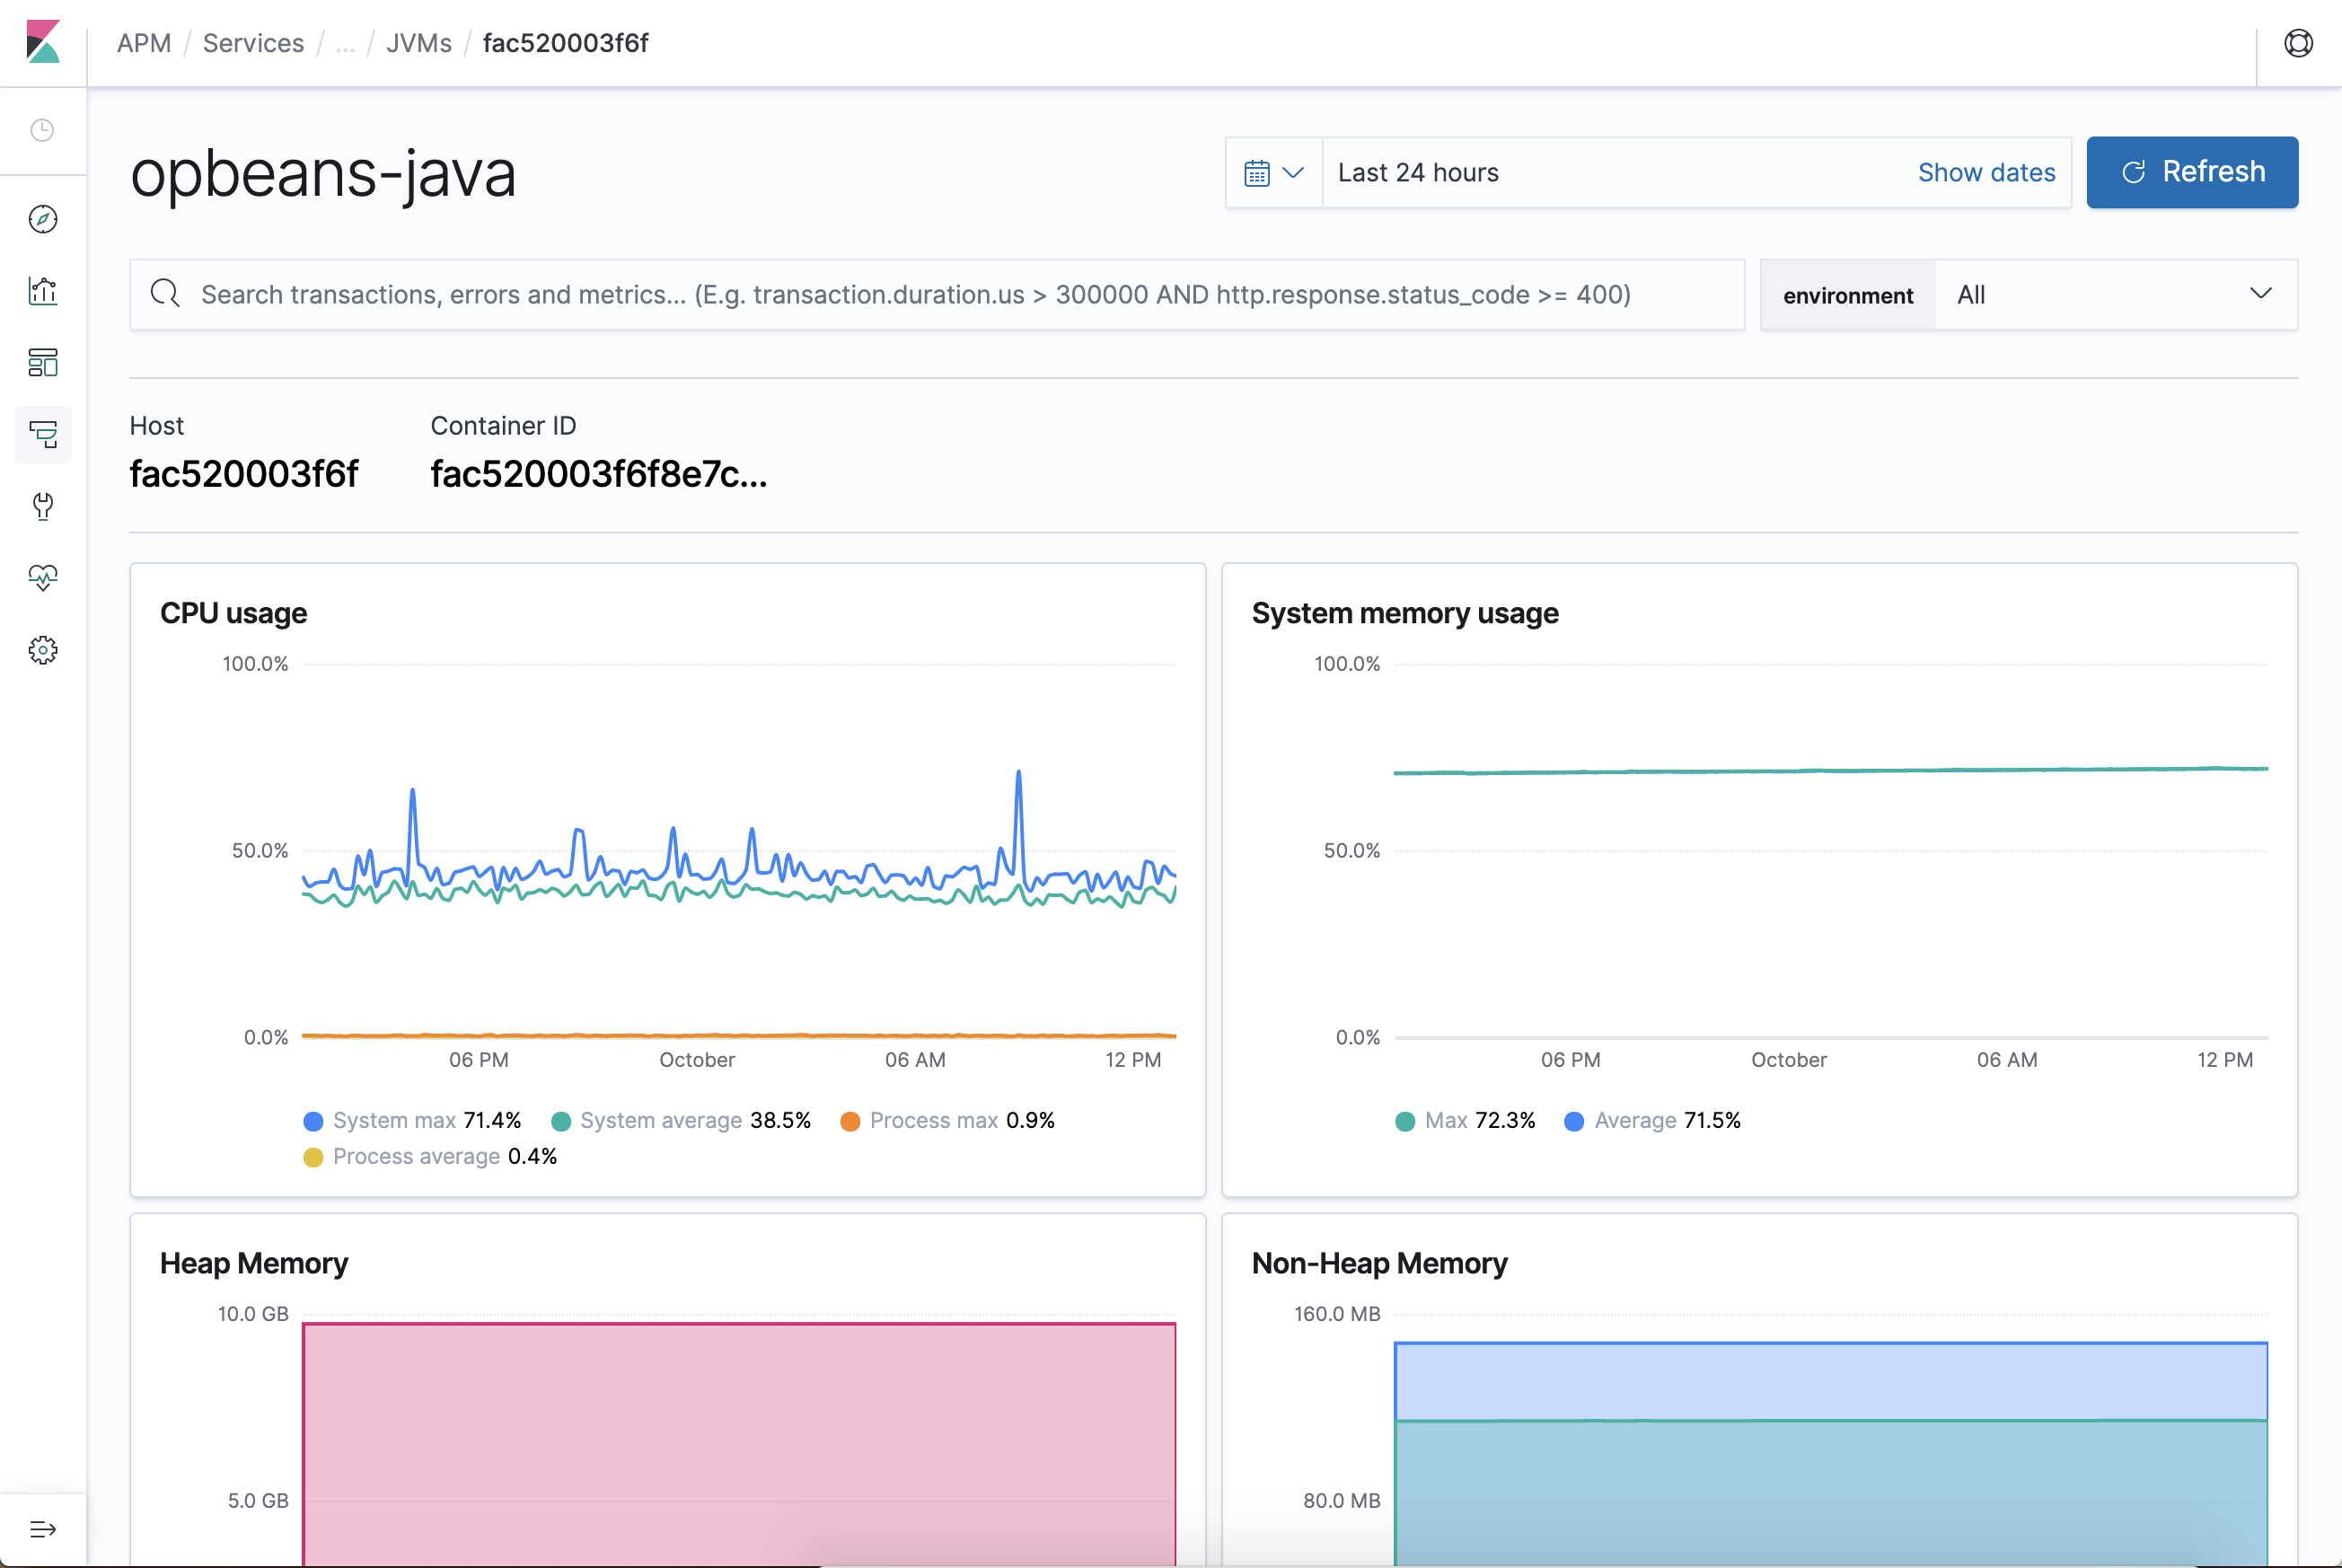
Task: Go to Services breadcrumb
Action: 253,43
